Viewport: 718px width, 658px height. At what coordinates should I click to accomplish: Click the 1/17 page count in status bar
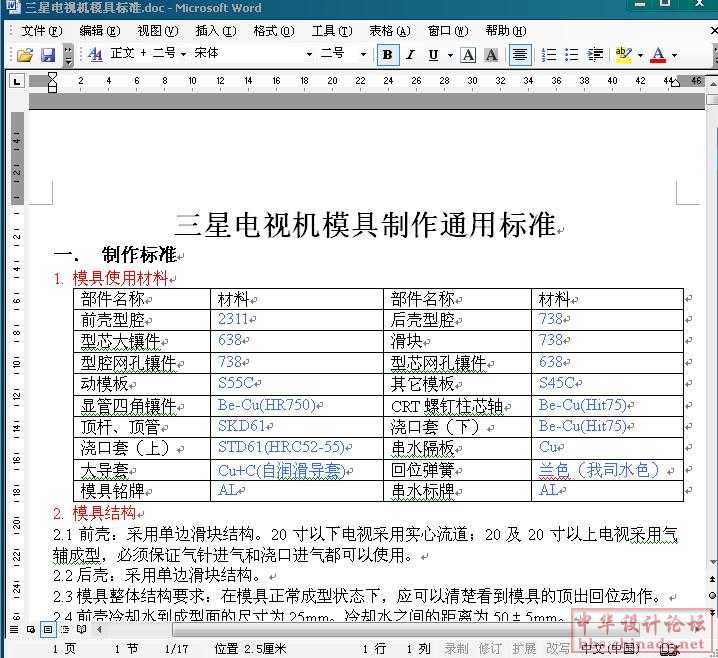(176, 649)
